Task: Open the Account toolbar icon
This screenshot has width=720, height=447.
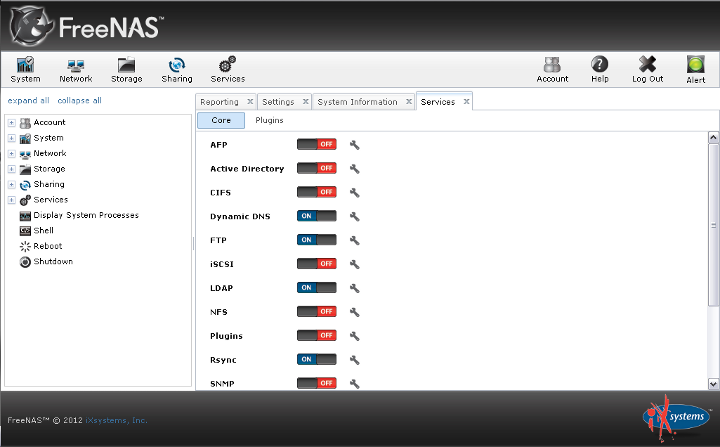Action: coord(552,70)
